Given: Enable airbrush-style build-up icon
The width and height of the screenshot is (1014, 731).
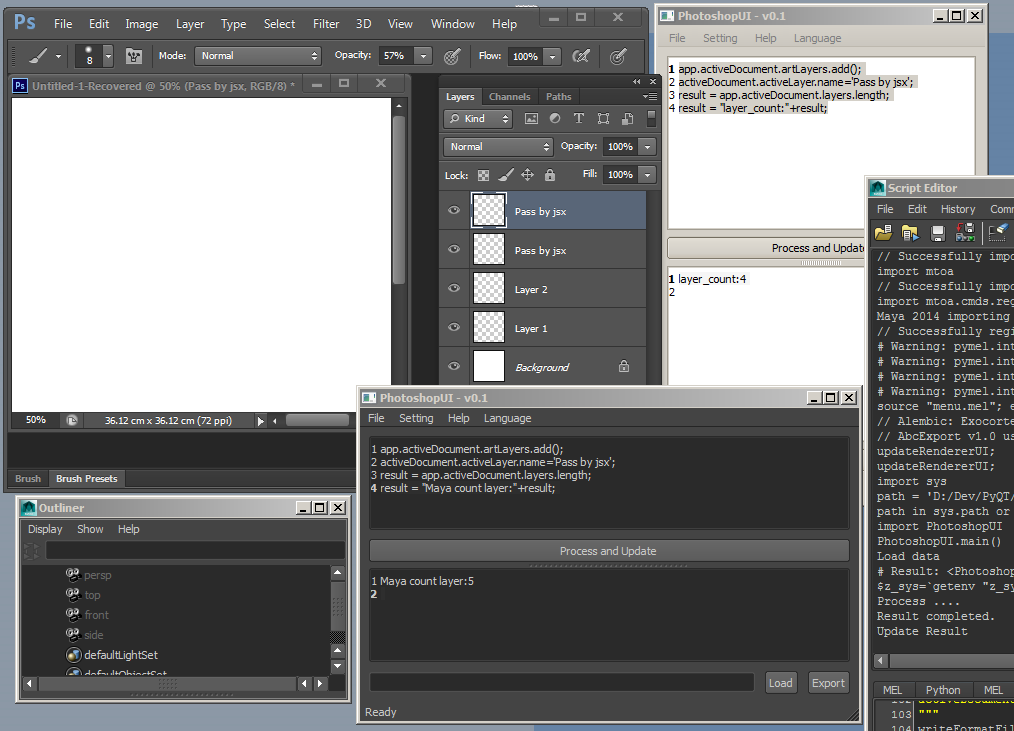Looking at the screenshot, I should (x=581, y=56).
